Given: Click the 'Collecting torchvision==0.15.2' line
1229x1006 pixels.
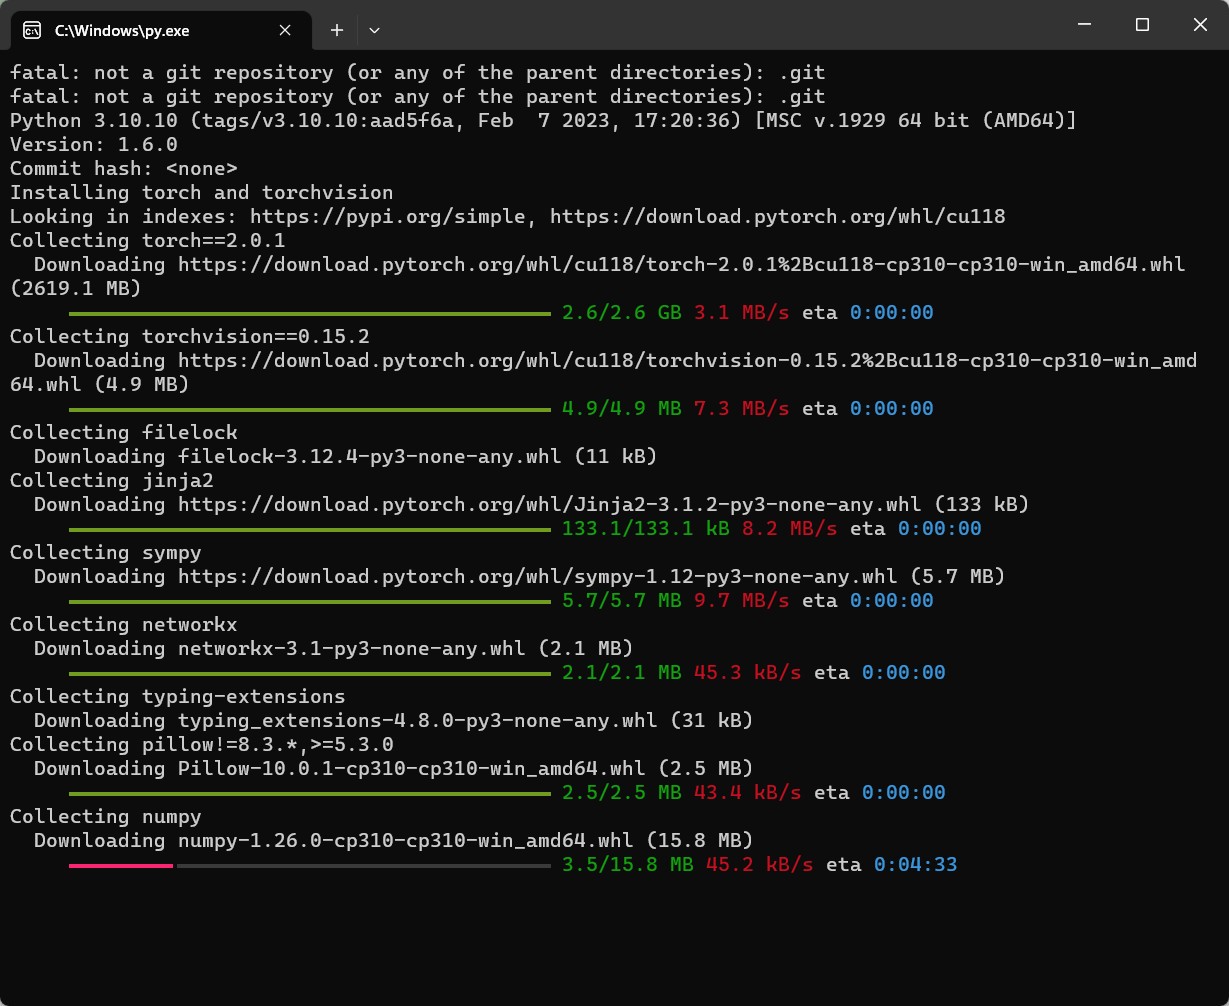Looking at the screenshot, I should point(190,337).
